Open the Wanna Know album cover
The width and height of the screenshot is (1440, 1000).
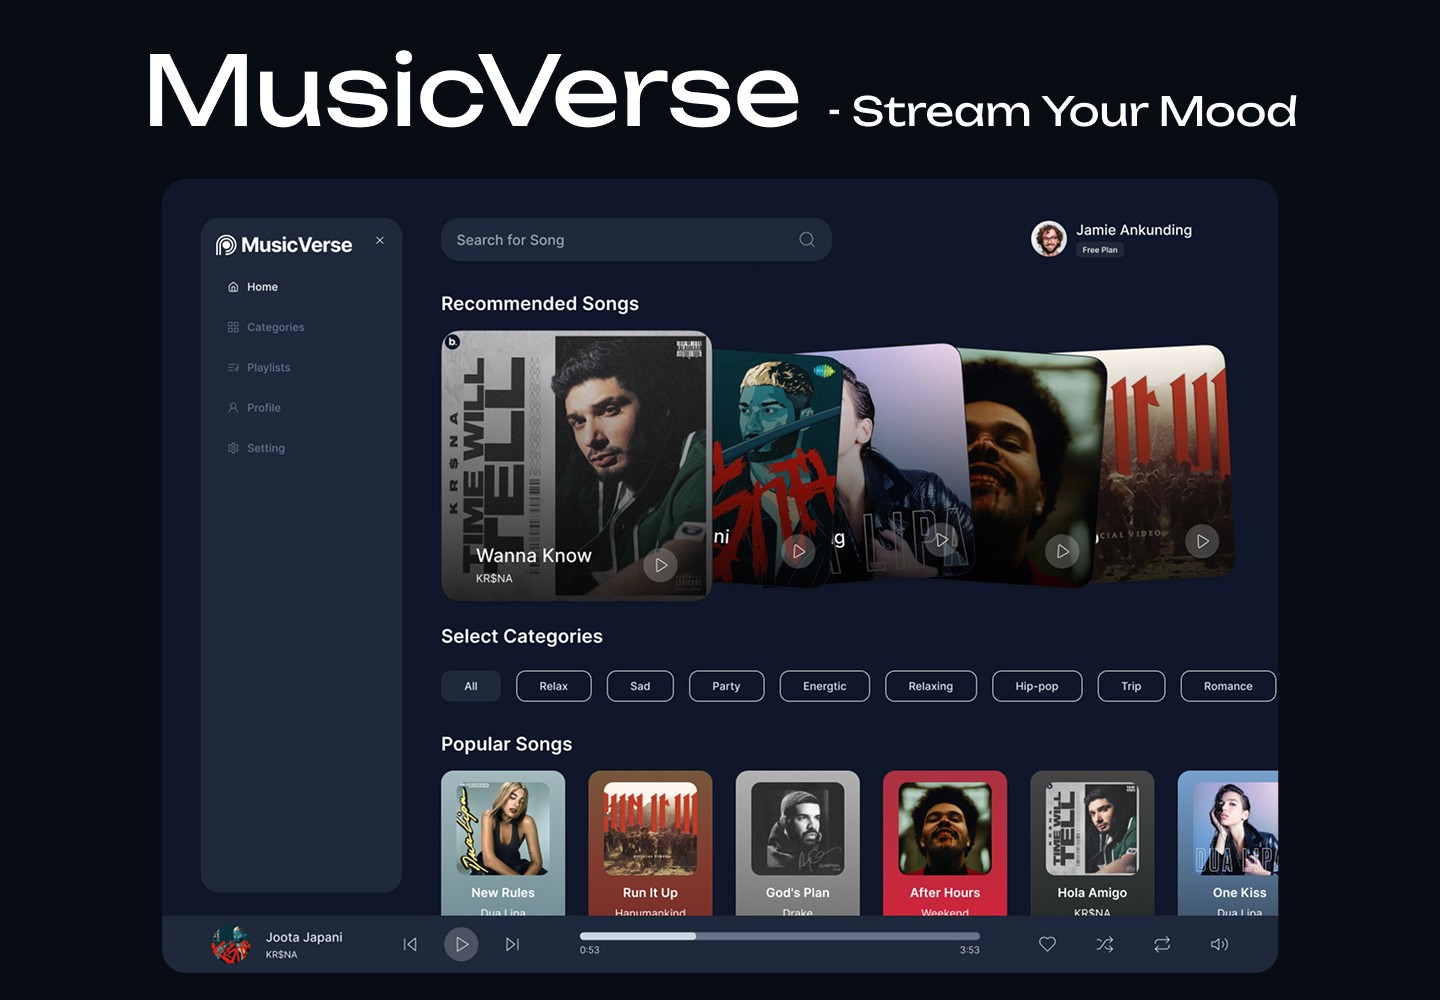tap(576, 466)
